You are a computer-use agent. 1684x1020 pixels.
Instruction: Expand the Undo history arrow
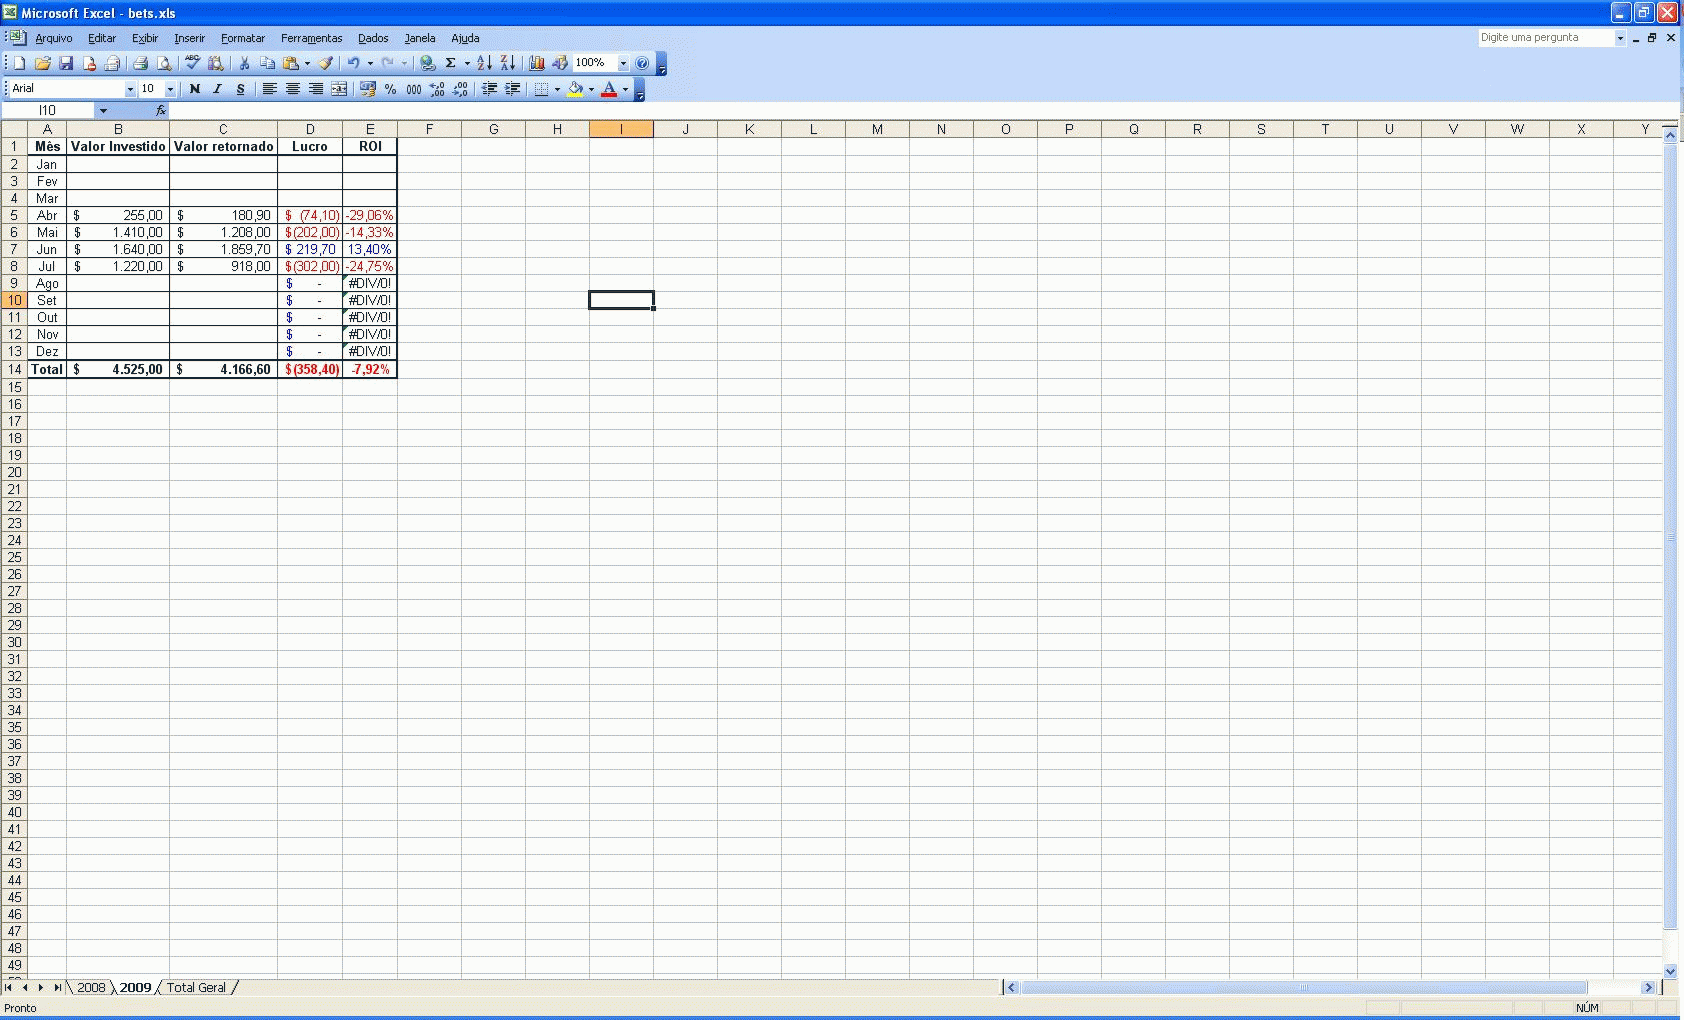pyautogui.click(x=370, y=63)
